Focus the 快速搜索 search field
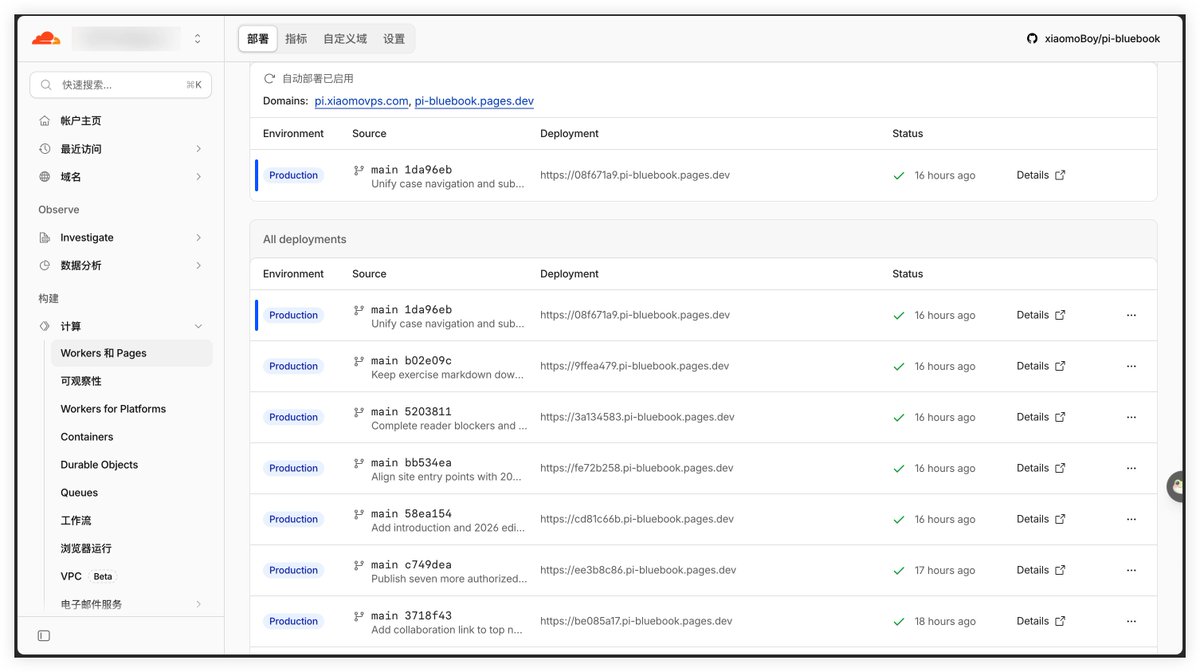Viewport: 1200px width, 672px height. tap(120, 85)
